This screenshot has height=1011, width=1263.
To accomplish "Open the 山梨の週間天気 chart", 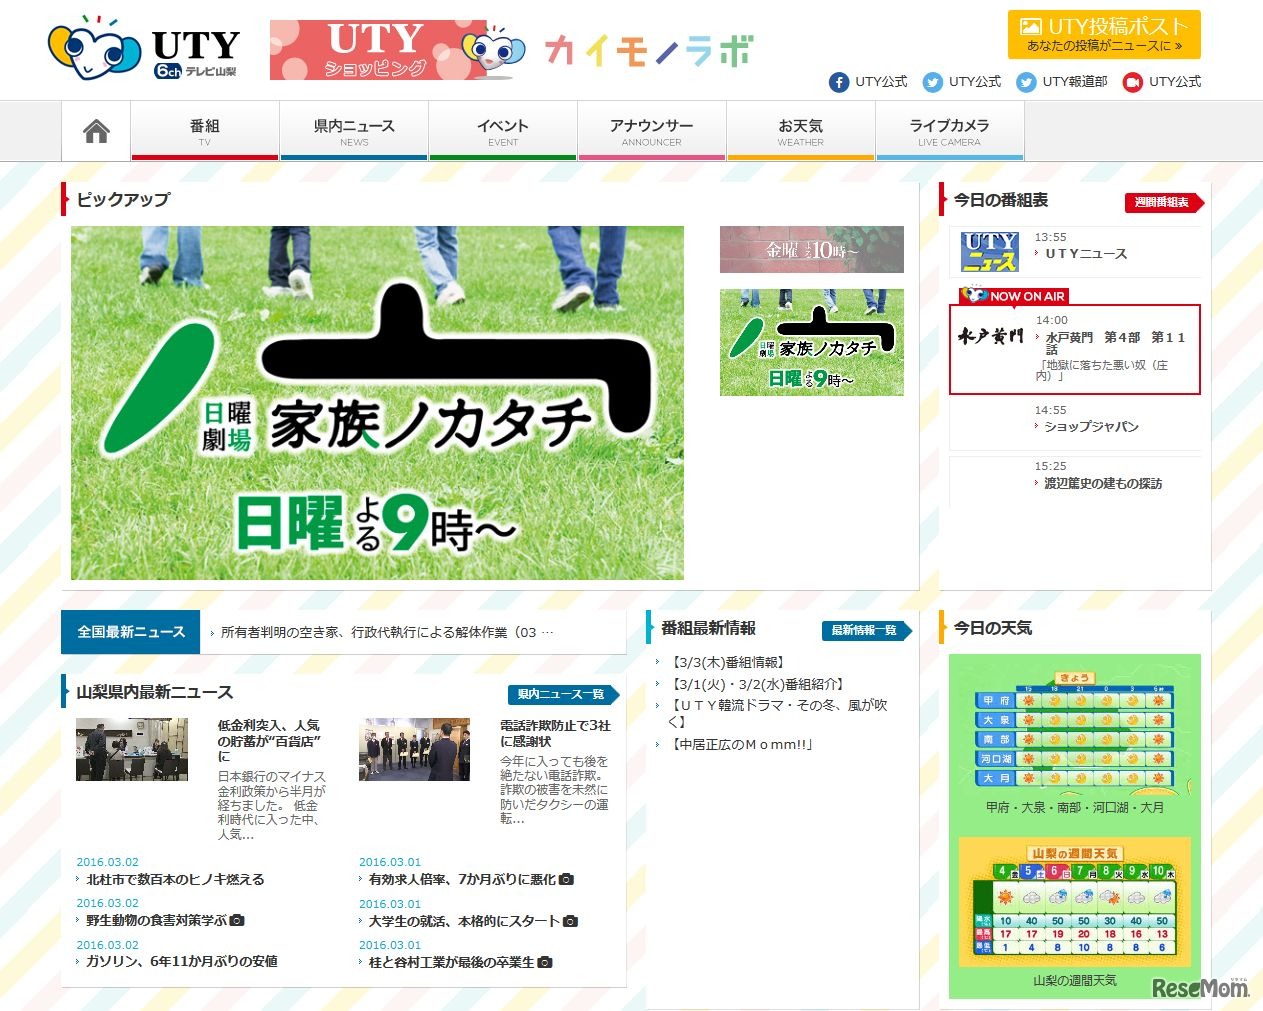I will (x=1074, y=903).
